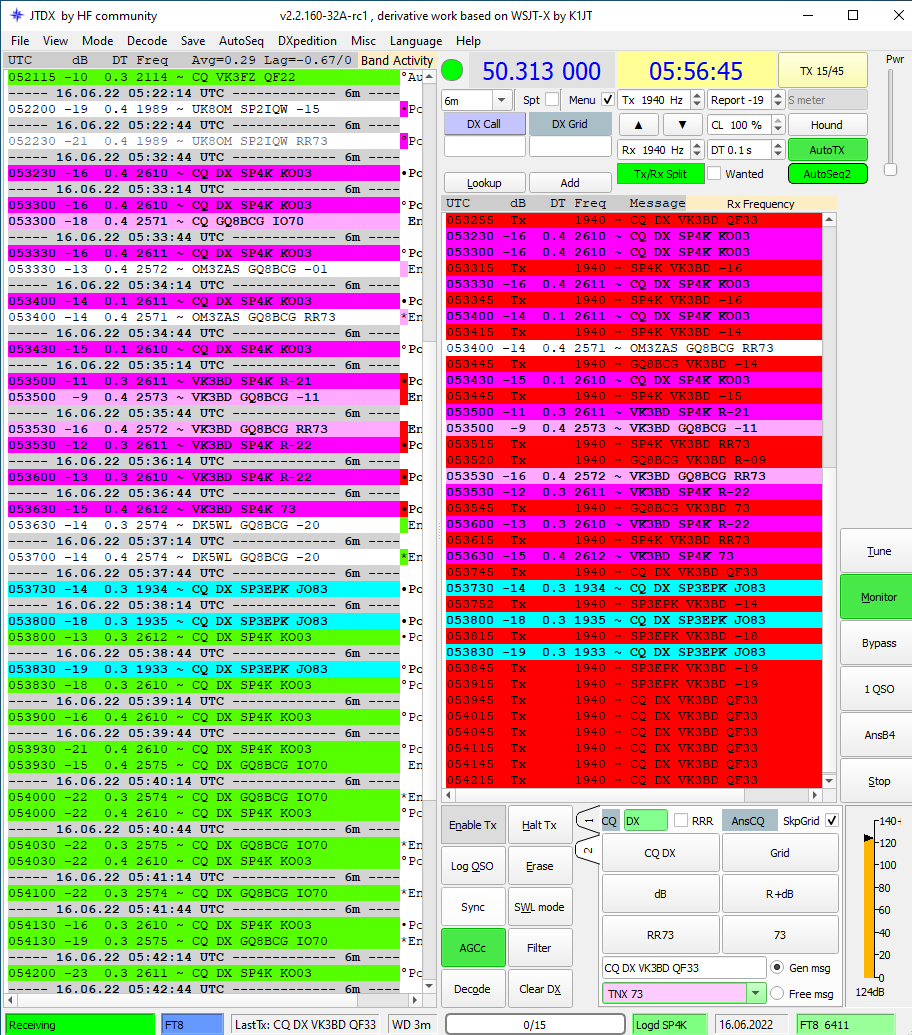Click the Rx Frequency scroll-right arrow
Image resolution: width=912 pixels, height=1035 pixels.
[815, 795]
